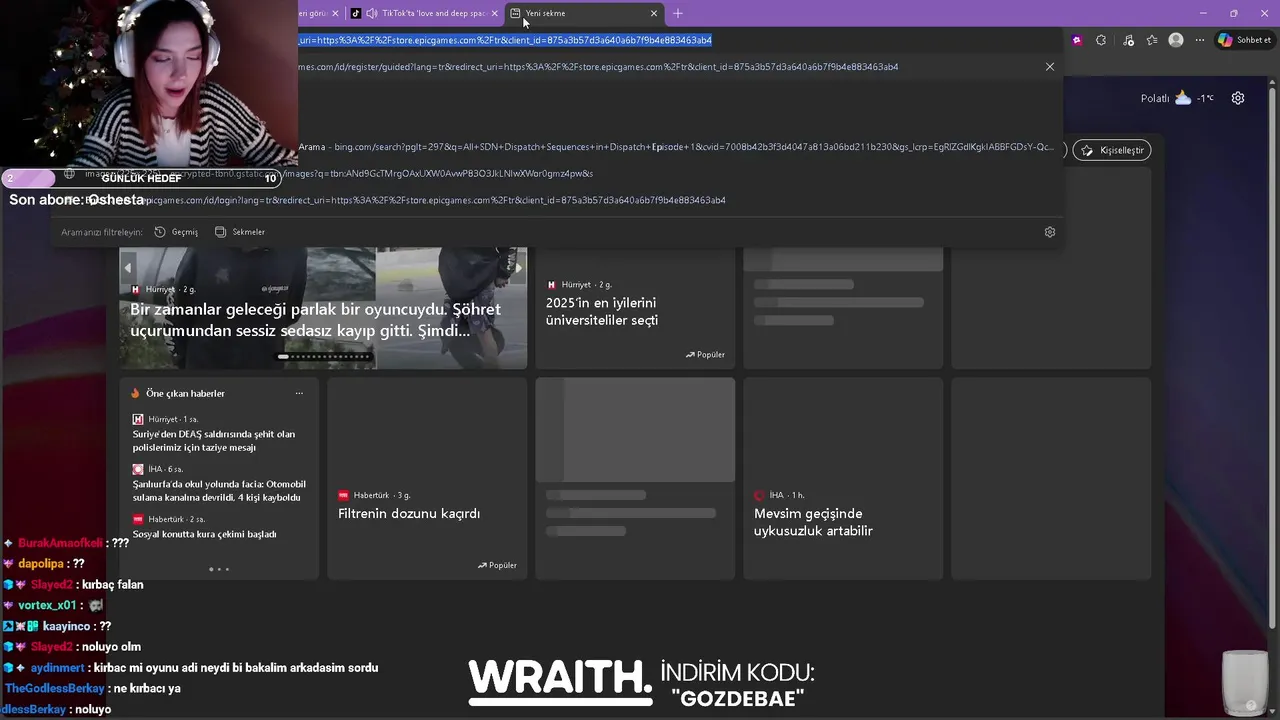Open the Polatlı weather widget
Viewport: 1280px width, 720px height.
click(x=1177, y=98)
